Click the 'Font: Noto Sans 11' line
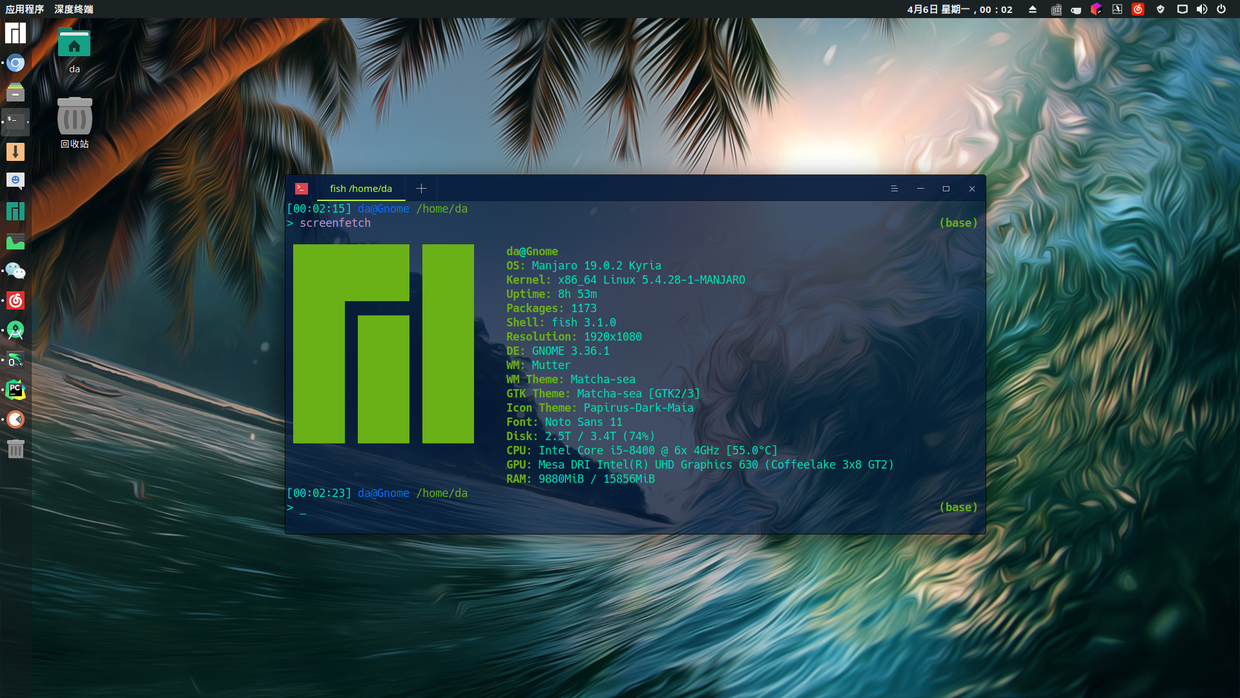The image size is (1240, 698). 565,422
